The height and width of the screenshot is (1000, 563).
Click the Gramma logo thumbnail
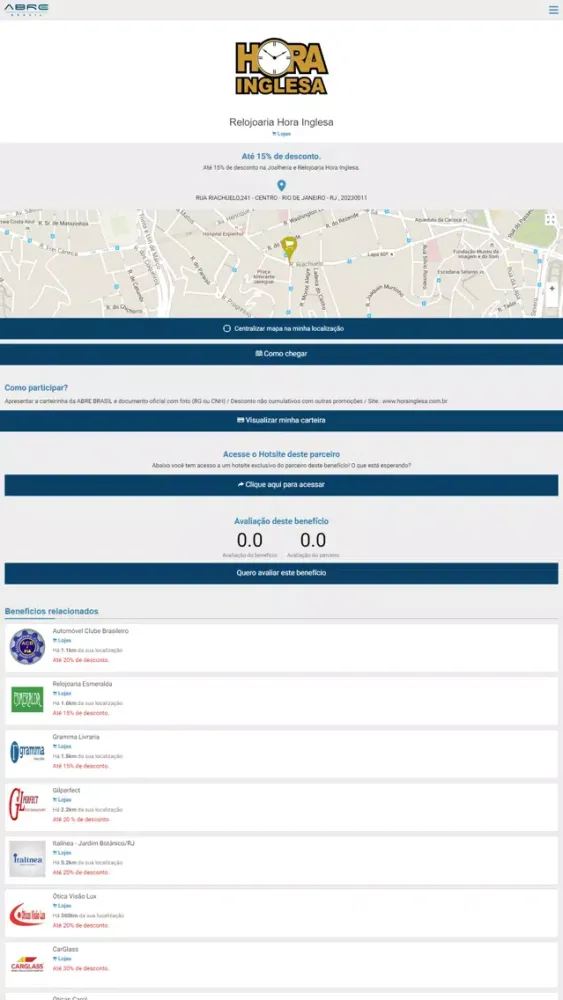click(x=27, y=753)
